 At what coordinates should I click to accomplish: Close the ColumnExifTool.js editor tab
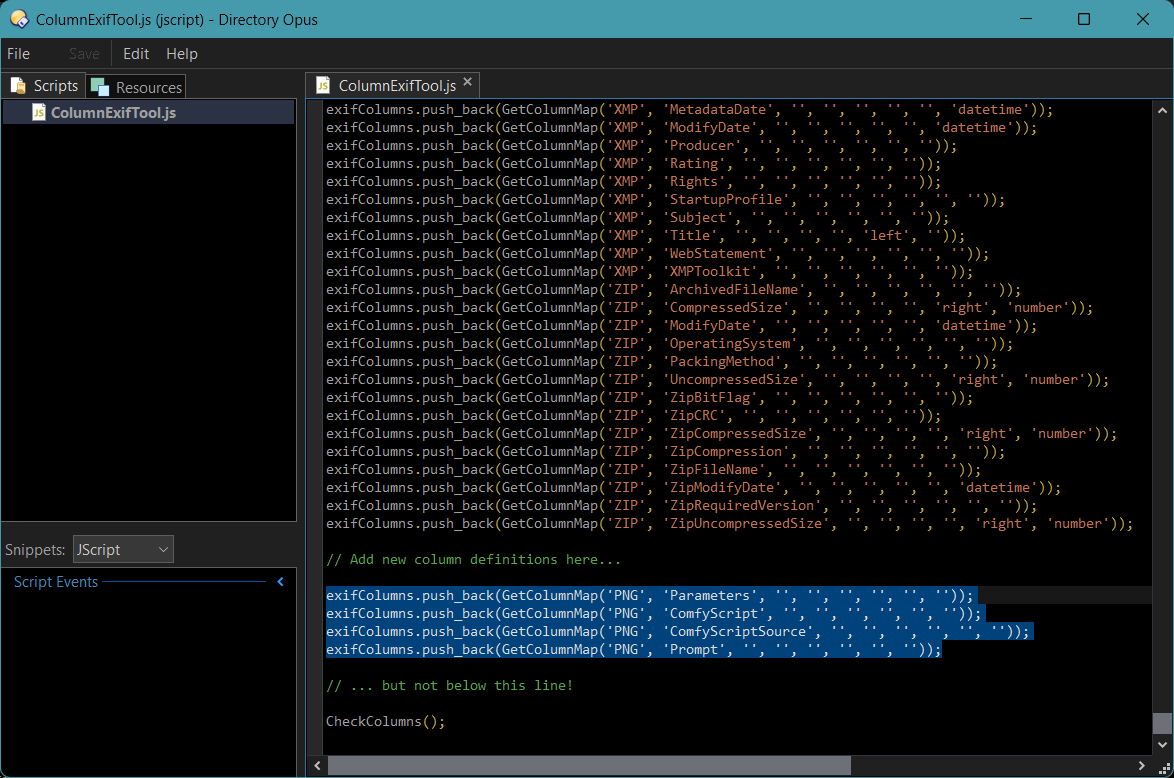[467, 84]
